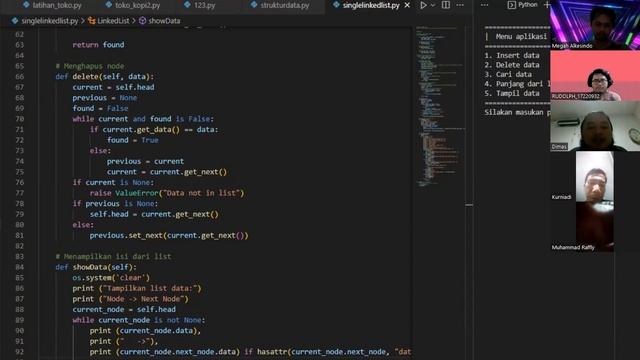
Task: Click 'self.head = current.get_next()' on line 79
Action: (x=154, y=214)
